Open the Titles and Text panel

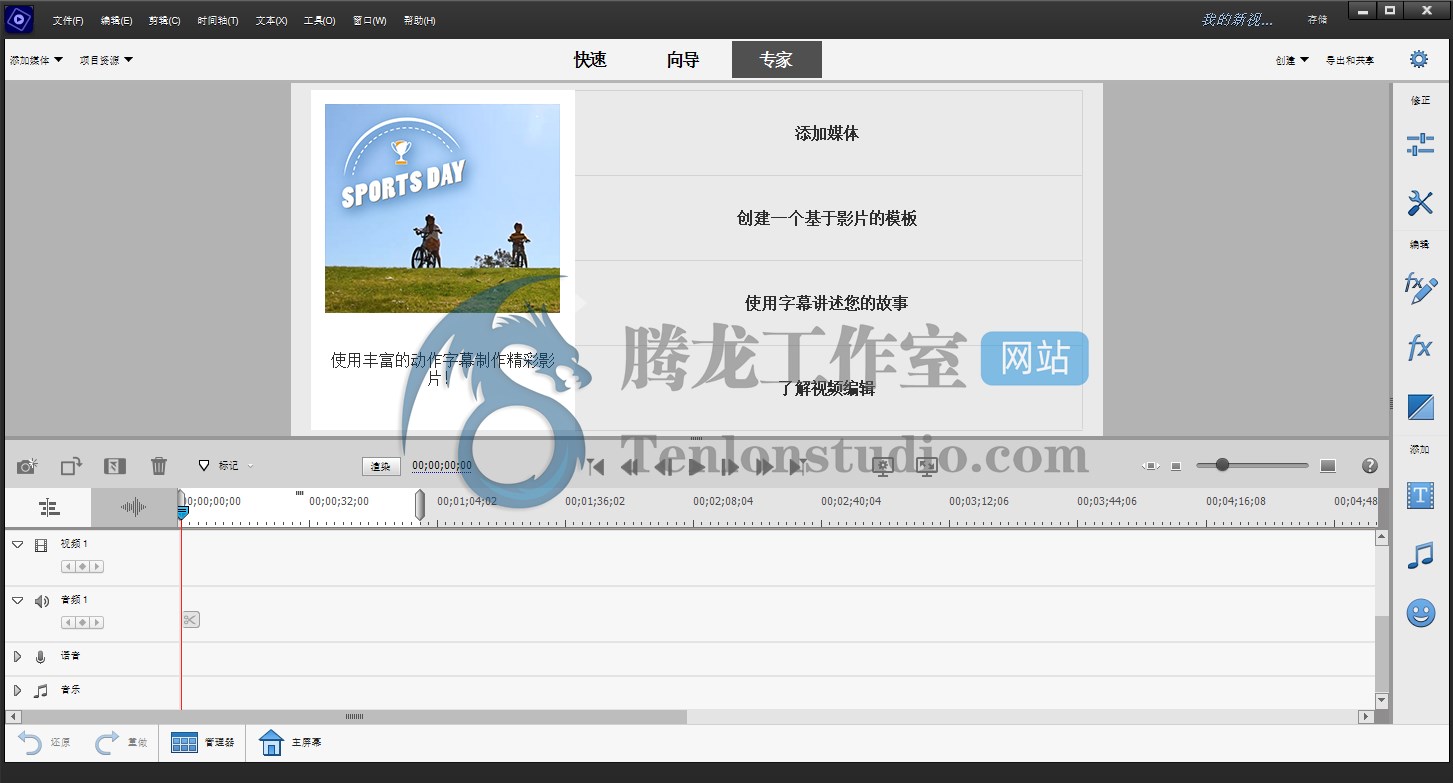pos(1420,495)
